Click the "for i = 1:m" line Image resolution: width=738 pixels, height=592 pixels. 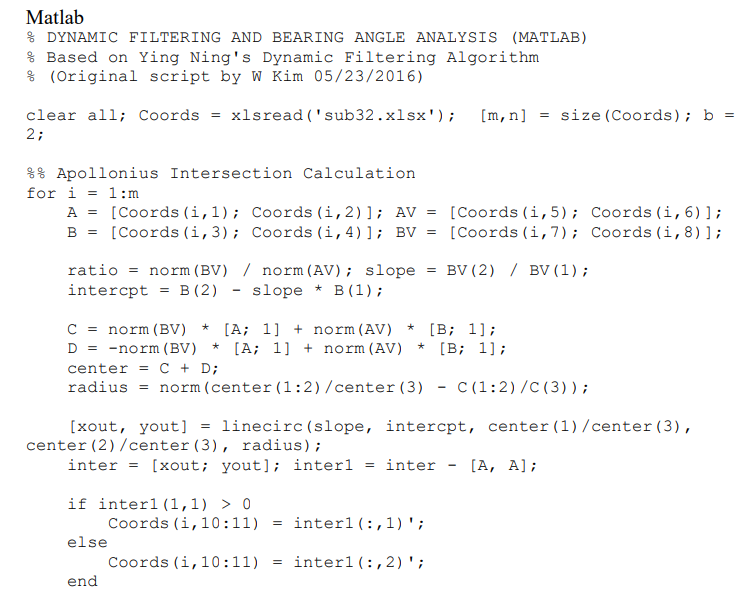[x=84, y=193]
